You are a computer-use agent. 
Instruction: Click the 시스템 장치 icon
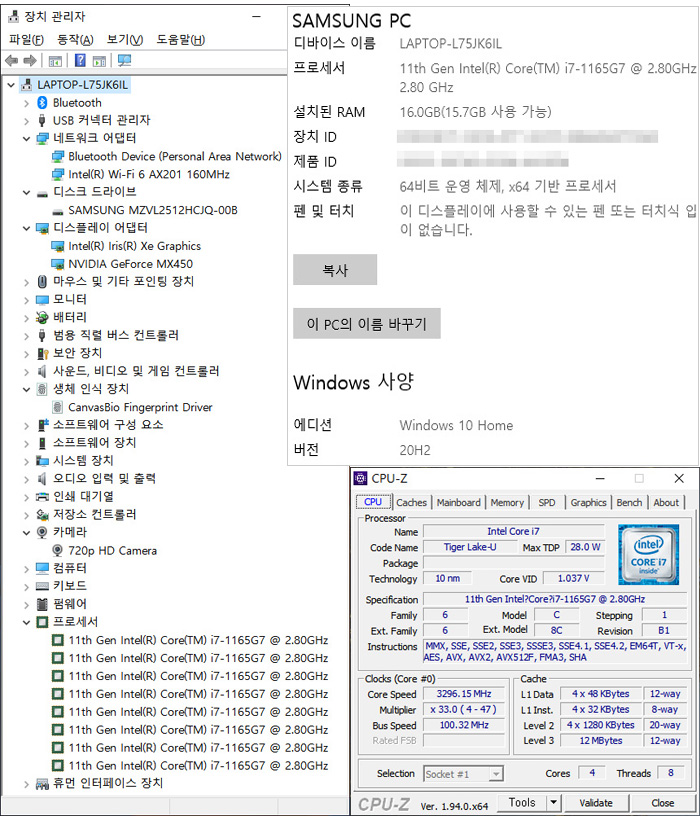[42, 461]
